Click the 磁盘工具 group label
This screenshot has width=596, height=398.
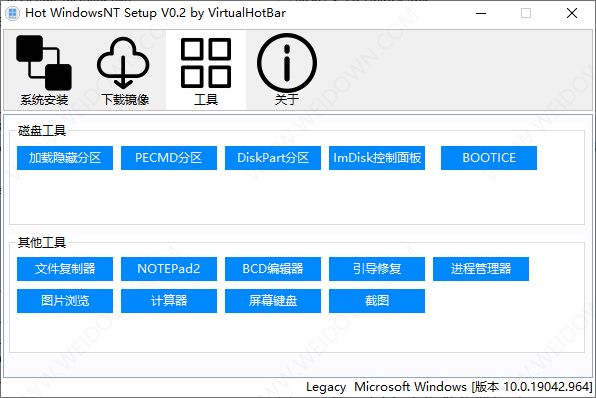point(42,131)
